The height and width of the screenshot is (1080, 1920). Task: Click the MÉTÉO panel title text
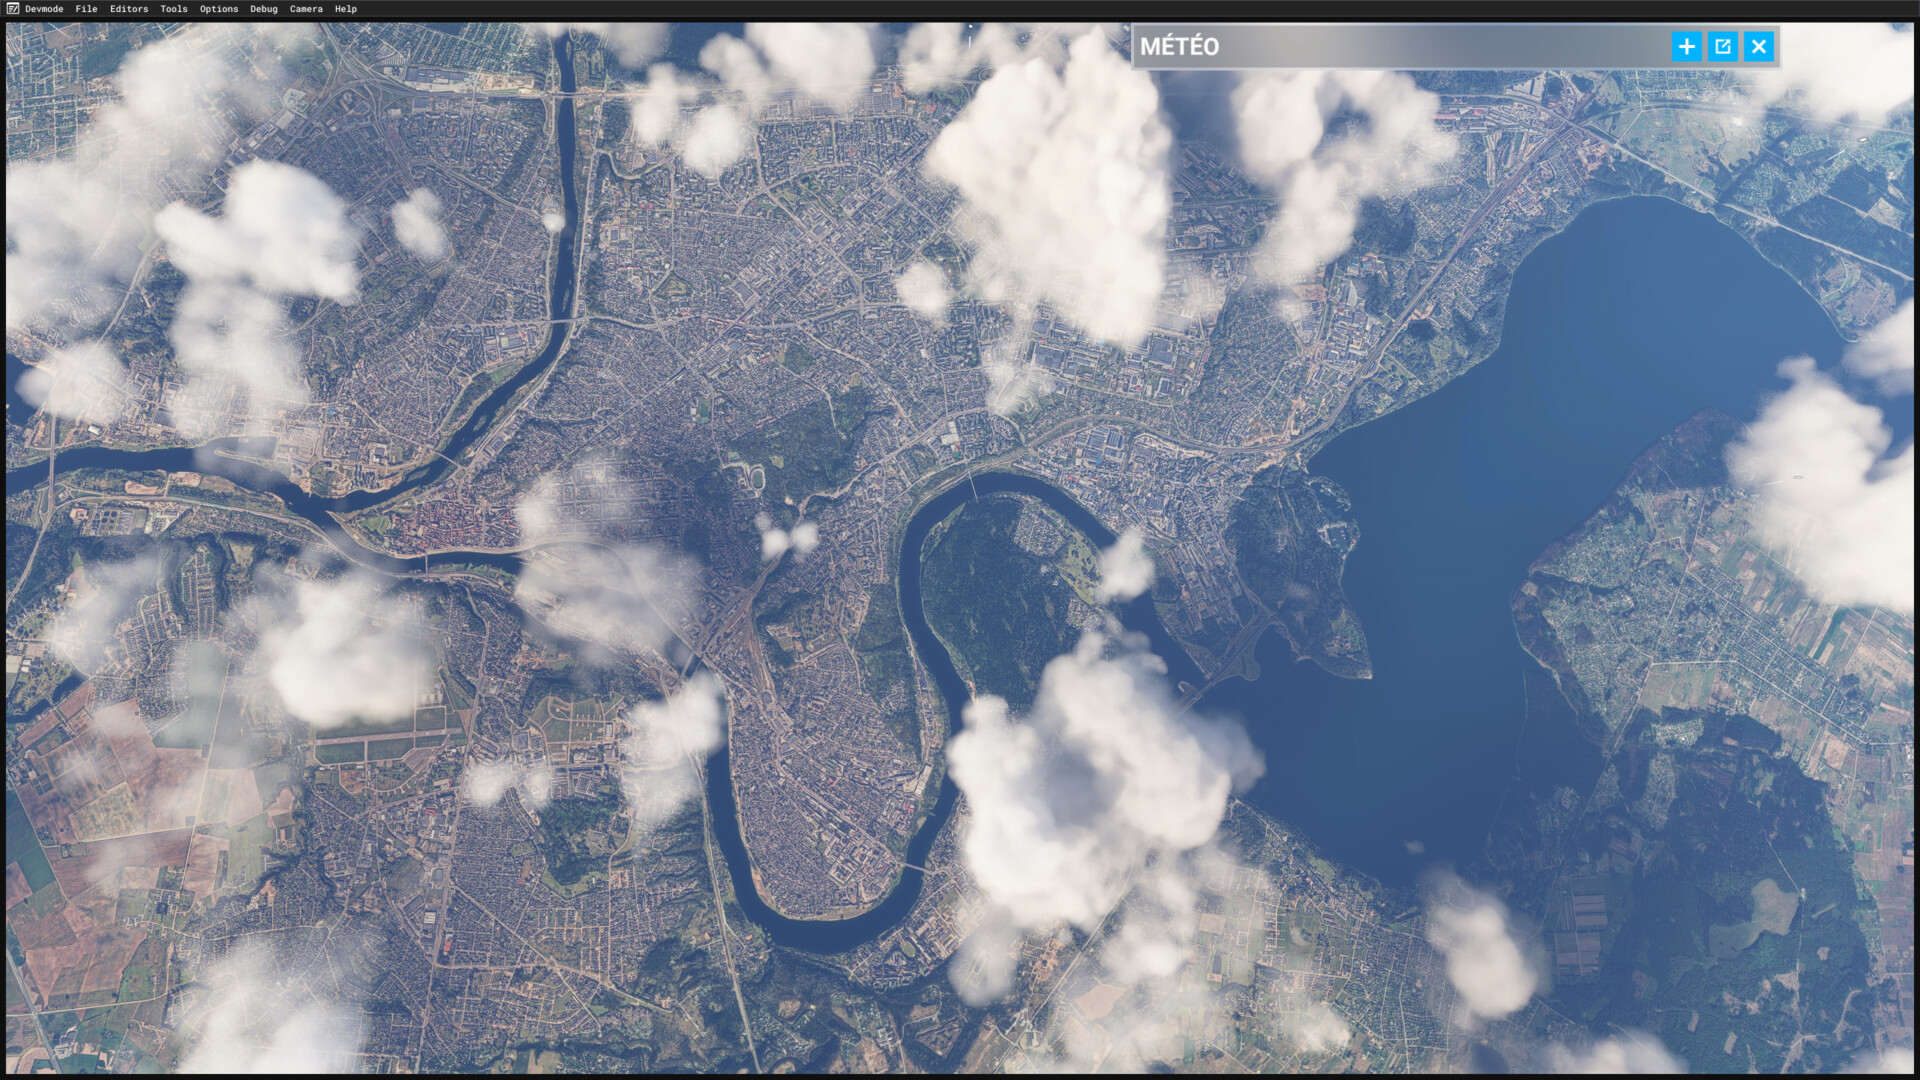[x=1179, y=47]
